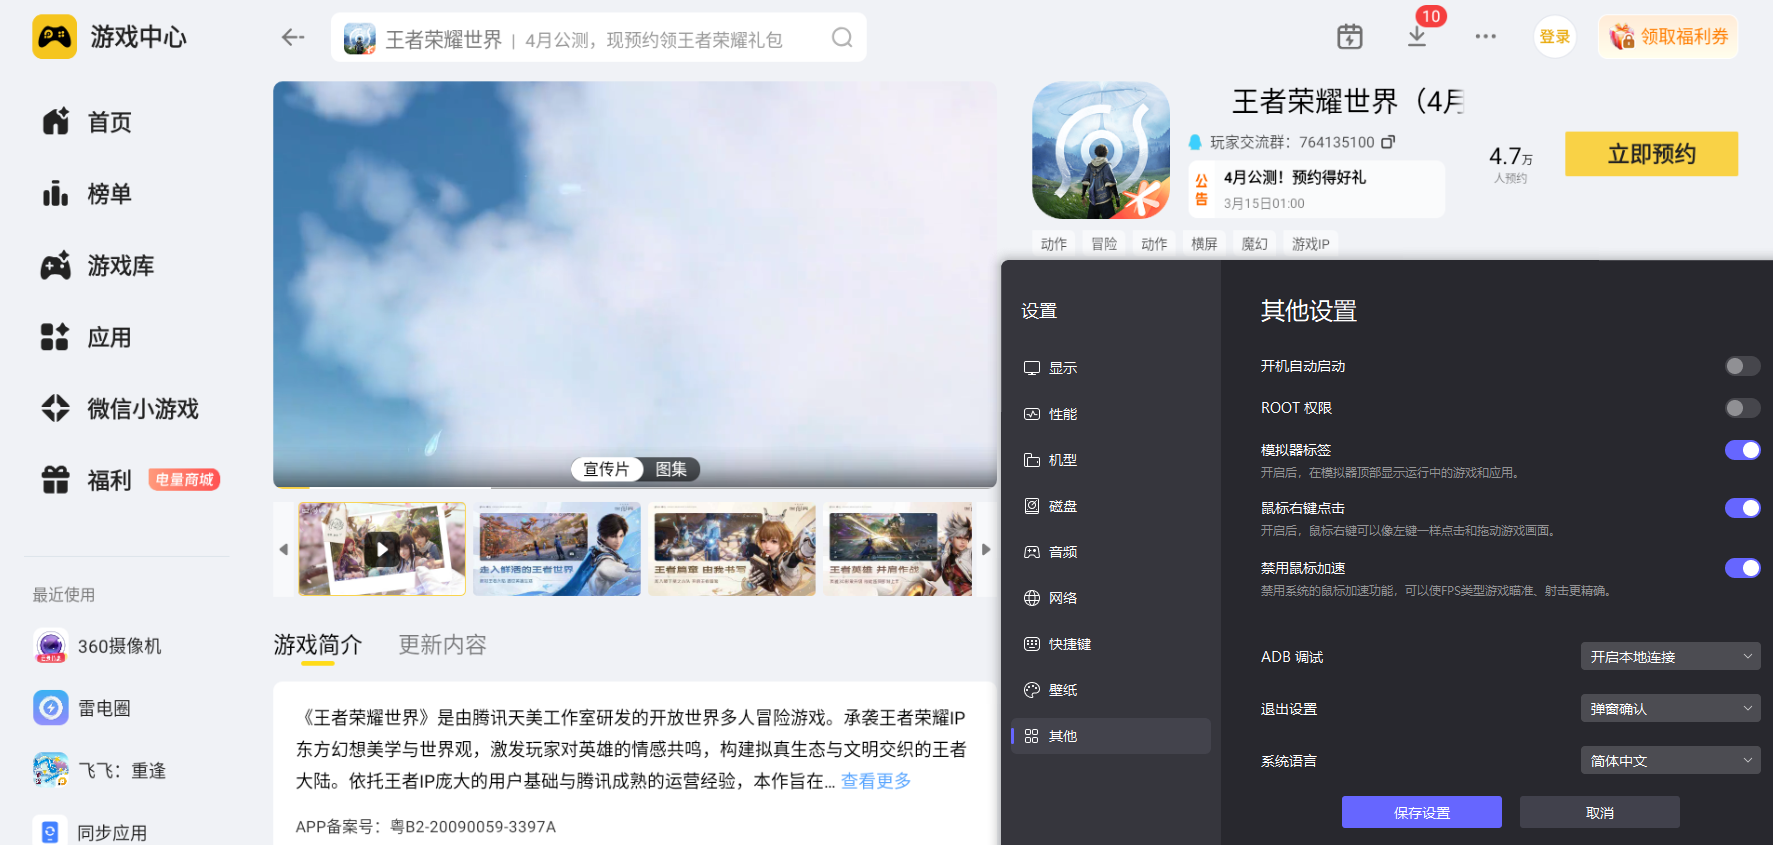This screenshot has height=845, width=1773.
Task: Select 其他 settings category
Action: (x=1111, y=736)
